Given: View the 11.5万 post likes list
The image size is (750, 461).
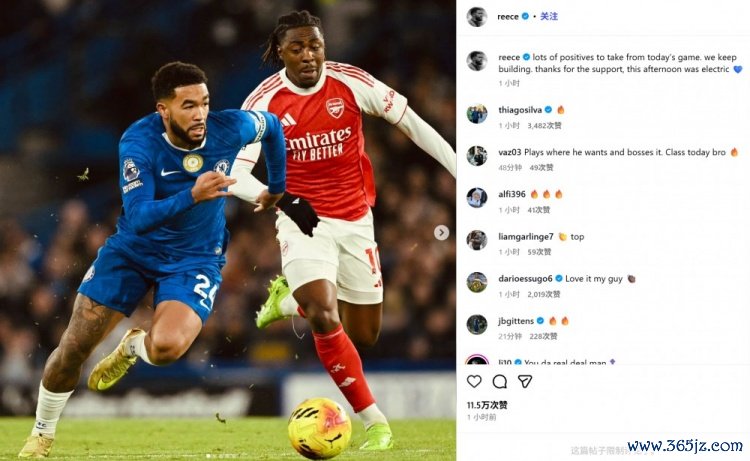Looking at the screenshot, I should (487, 405).
